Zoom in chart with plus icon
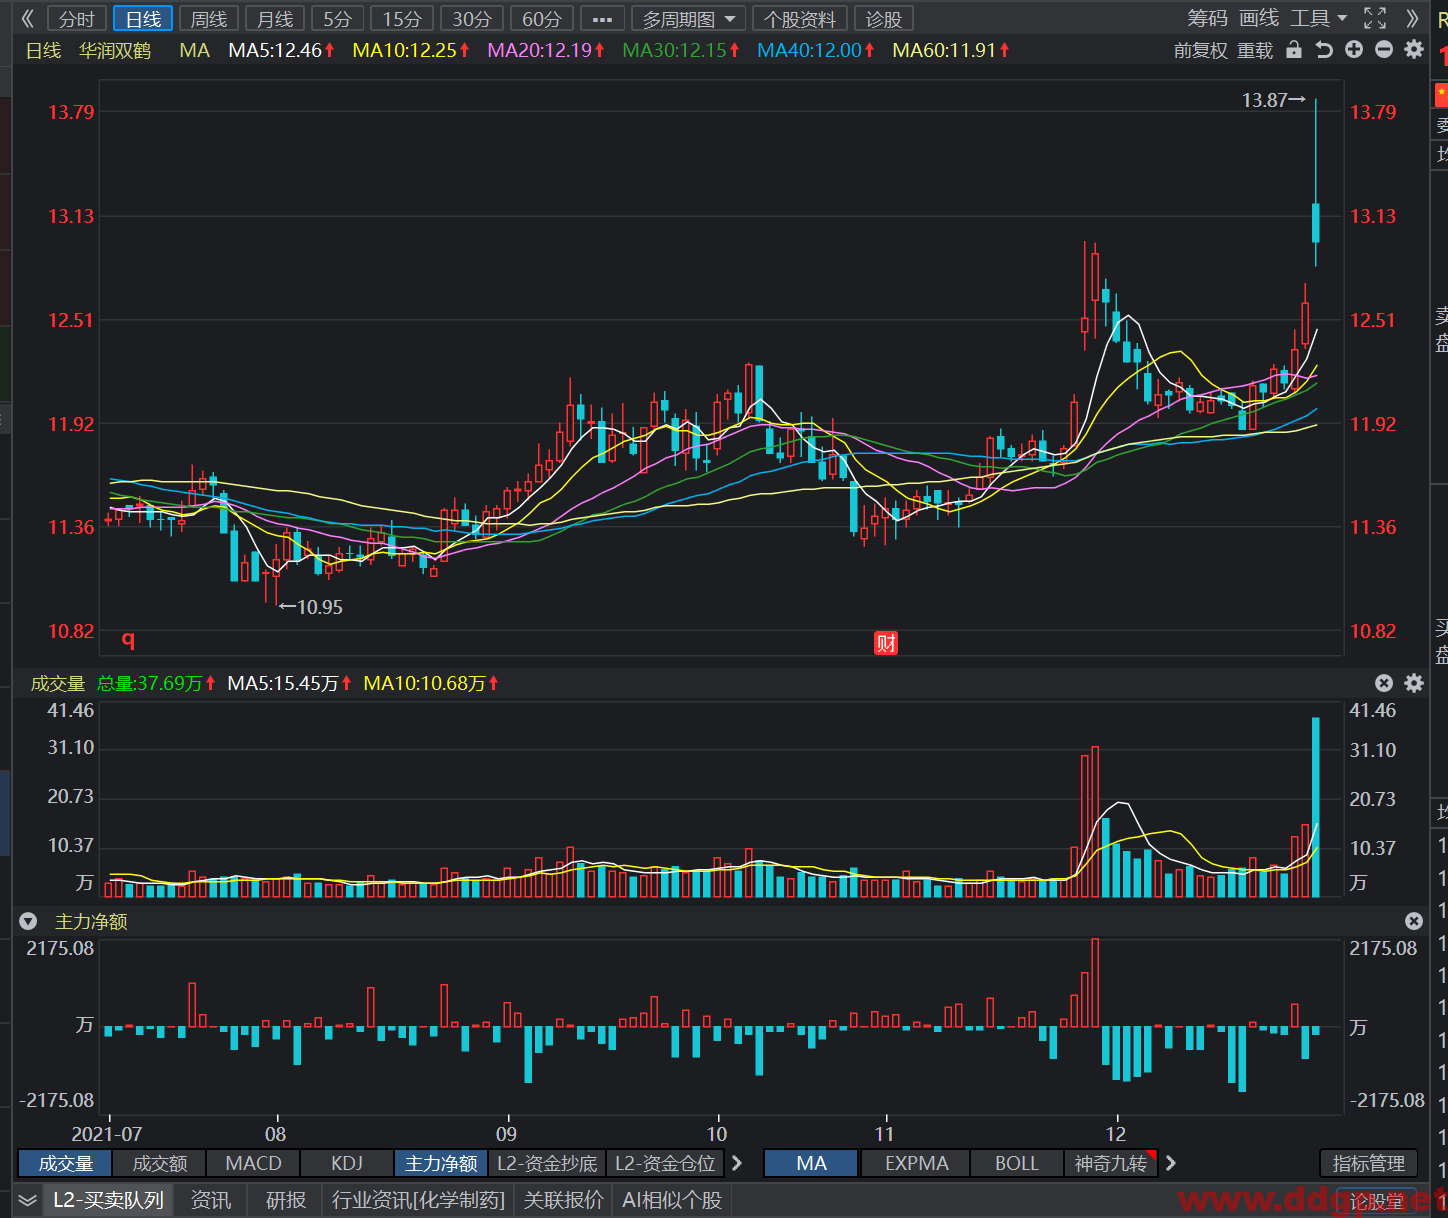Screen dimensions: 1448x1218 click(1354, 49)
